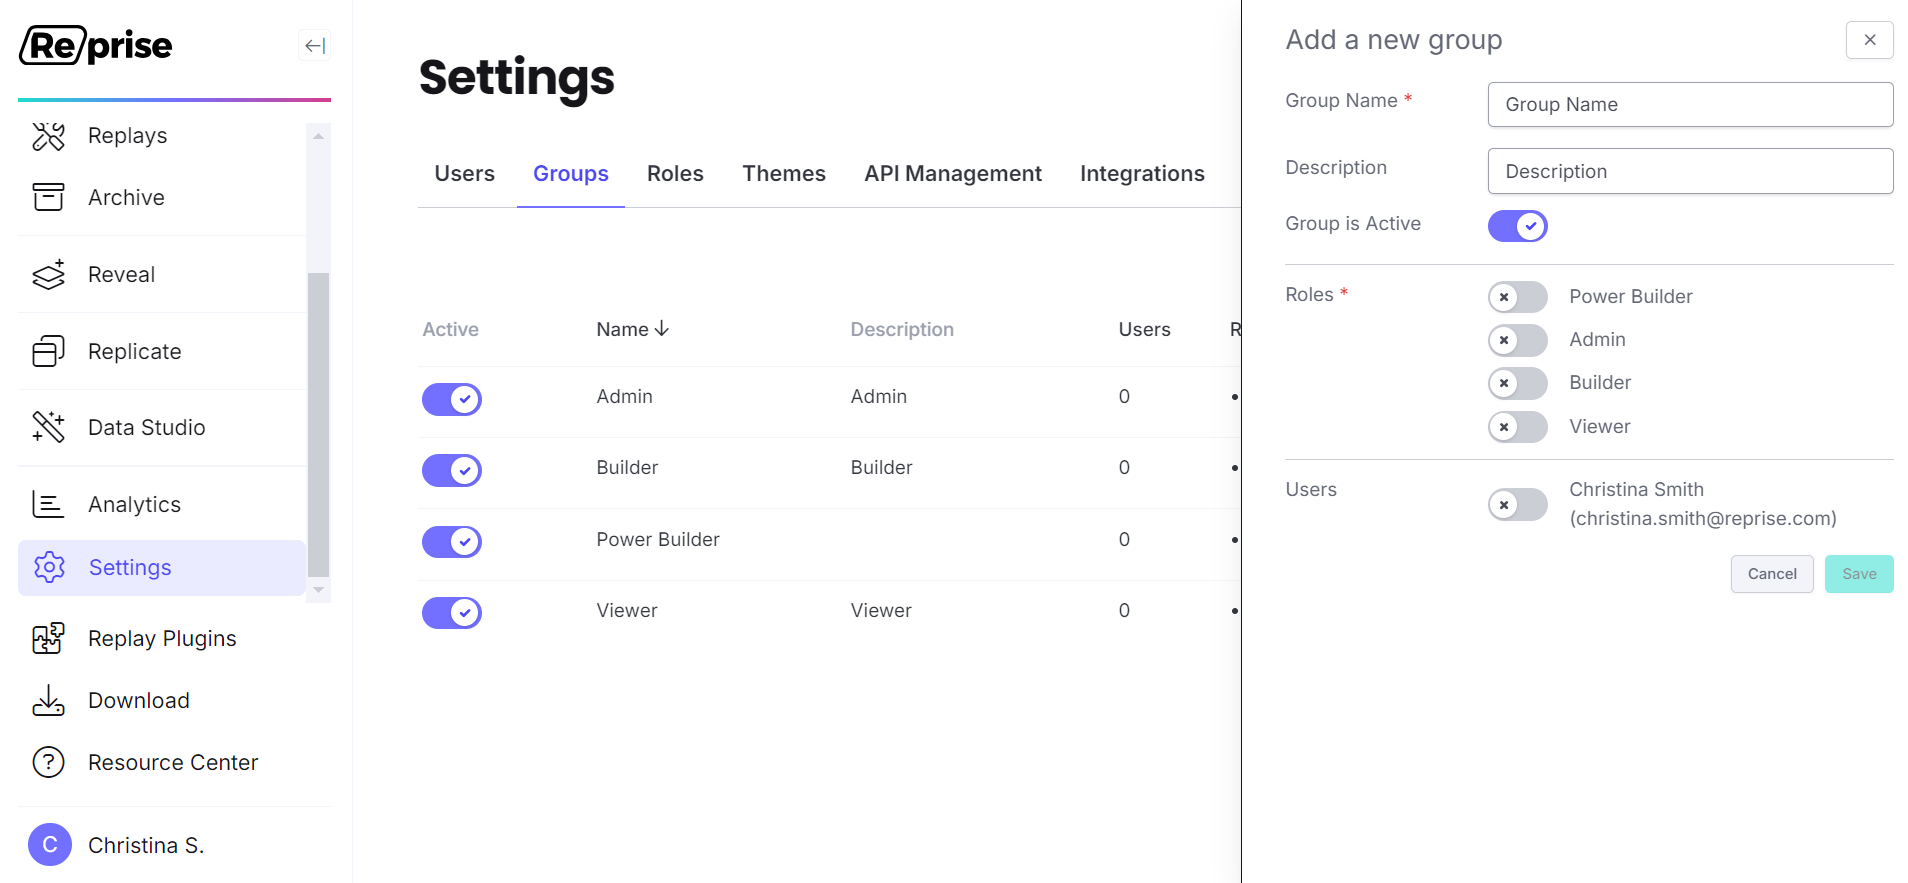Click the Replays tools icon
Viewport: 1908px width, 883px height.
48,136
